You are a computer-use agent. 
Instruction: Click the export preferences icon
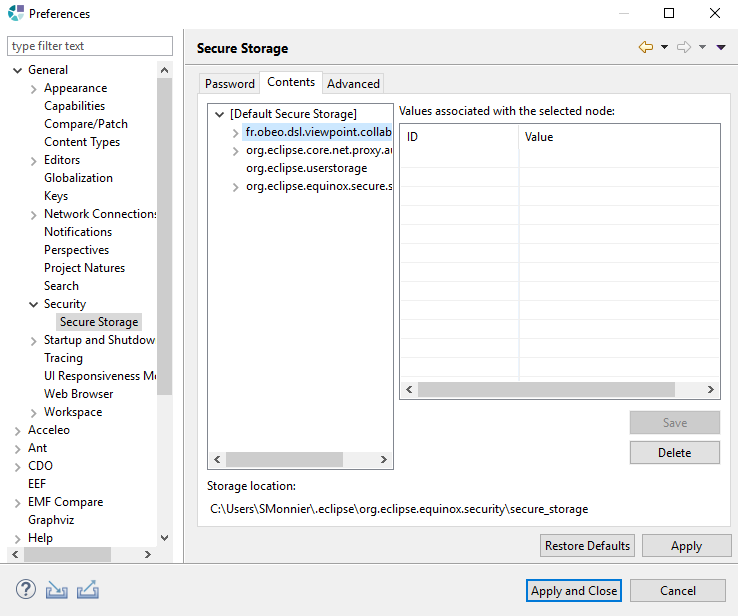tap(87, 590)
